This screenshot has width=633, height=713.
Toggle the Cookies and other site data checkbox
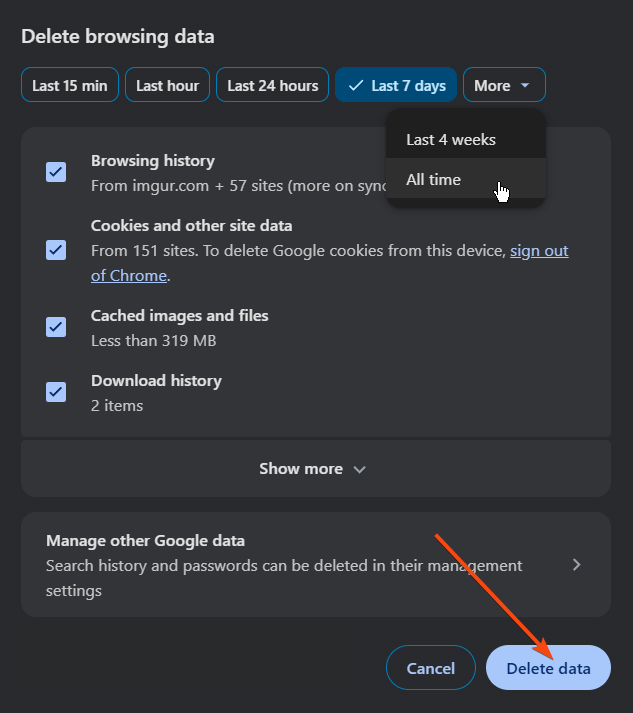(x=56, y=250)
